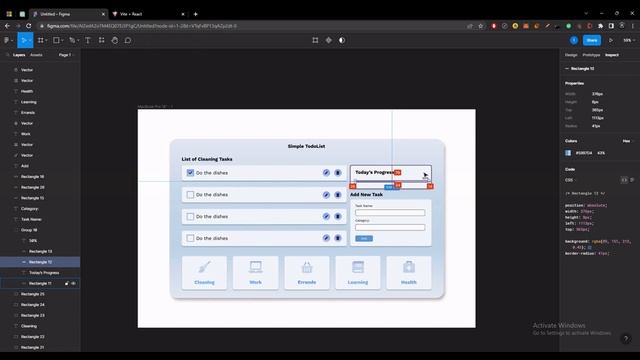Click the checked checkbox on the canvas
The width and height of the screenshot is (640, 360).
(190, 173)
